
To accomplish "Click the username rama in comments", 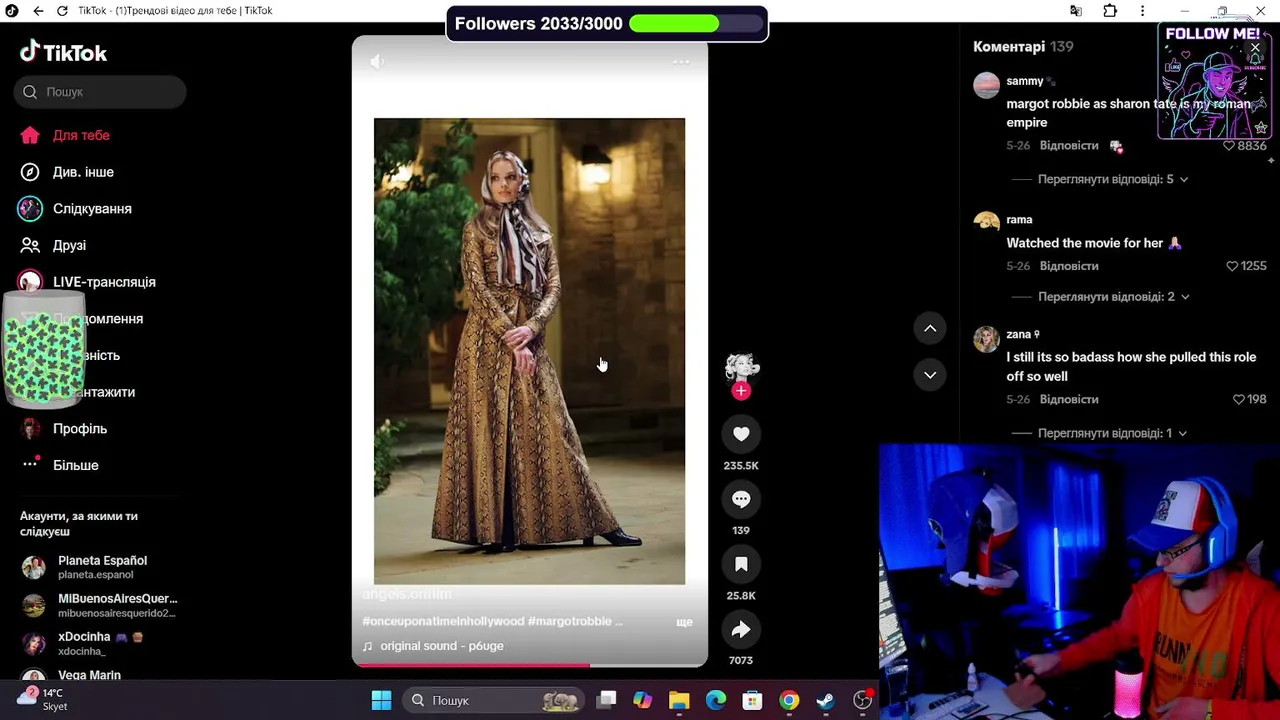I will point(1019,220).
